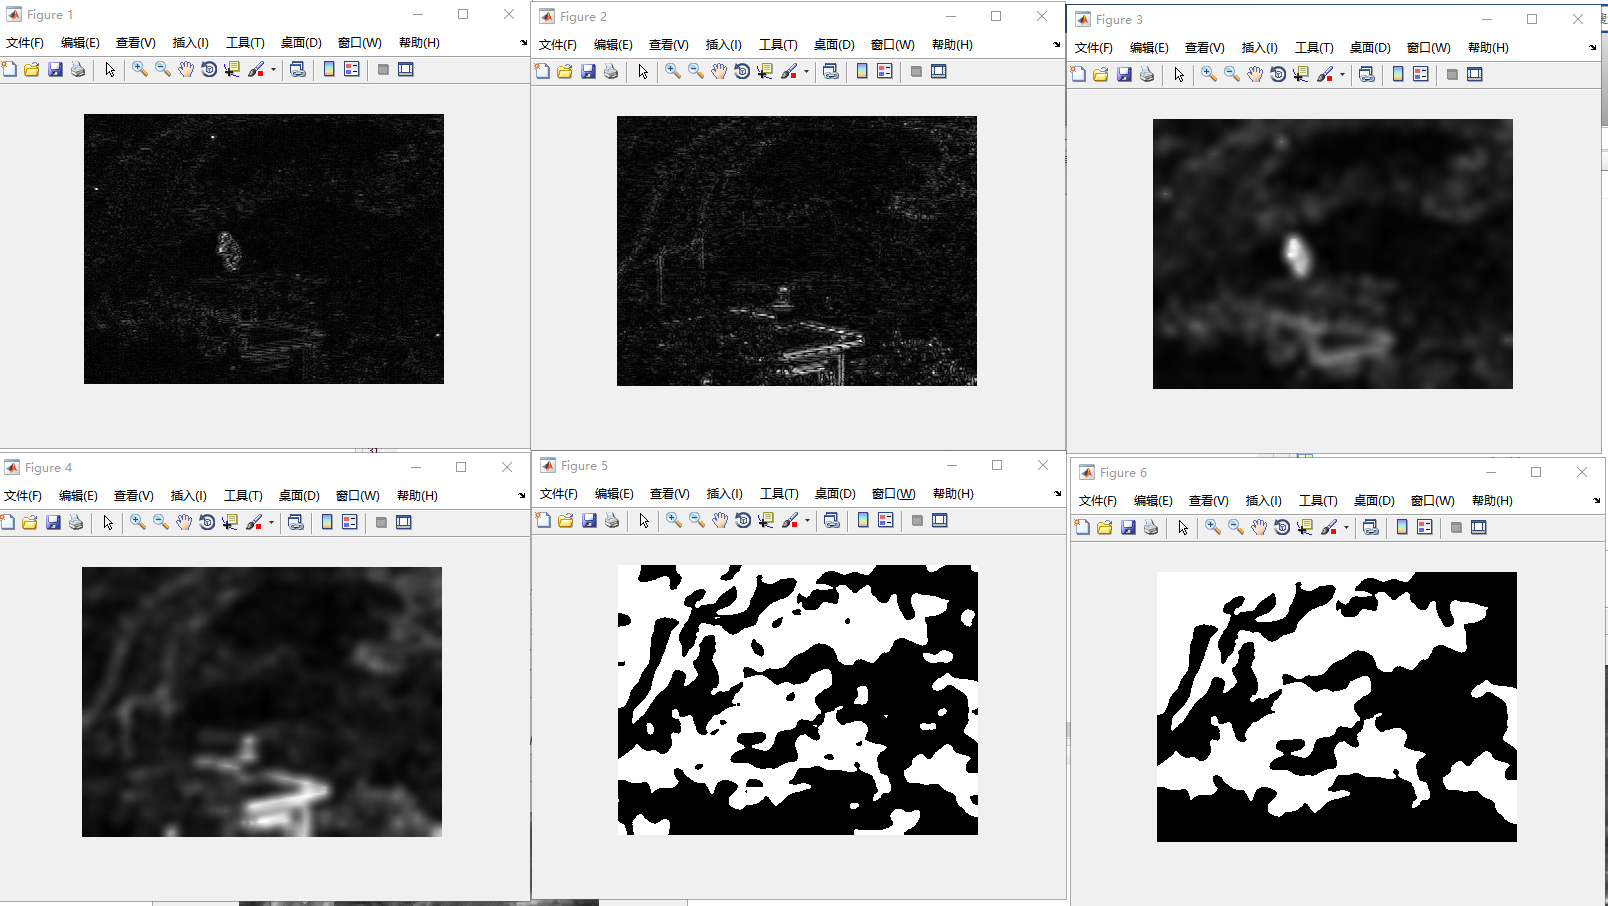Toggle Show Plot Tools and Dock in Figure 5
This screenshot has height=906, width=1608.
pos(937,520)
